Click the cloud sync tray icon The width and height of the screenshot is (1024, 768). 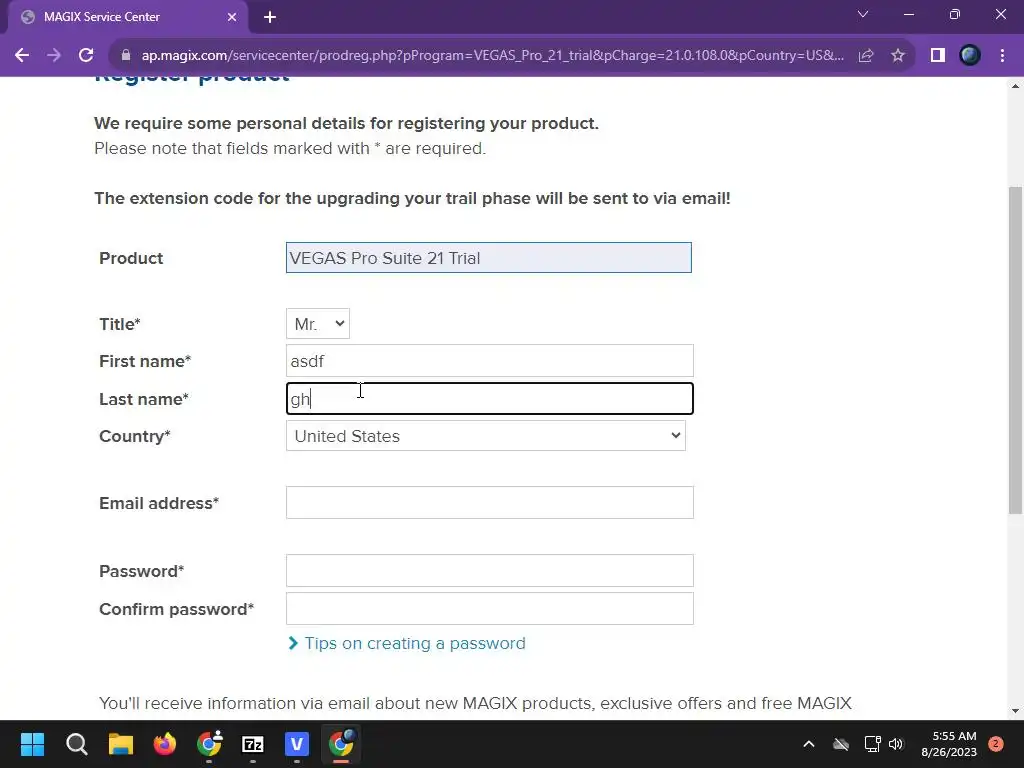(x=841, y=744)
